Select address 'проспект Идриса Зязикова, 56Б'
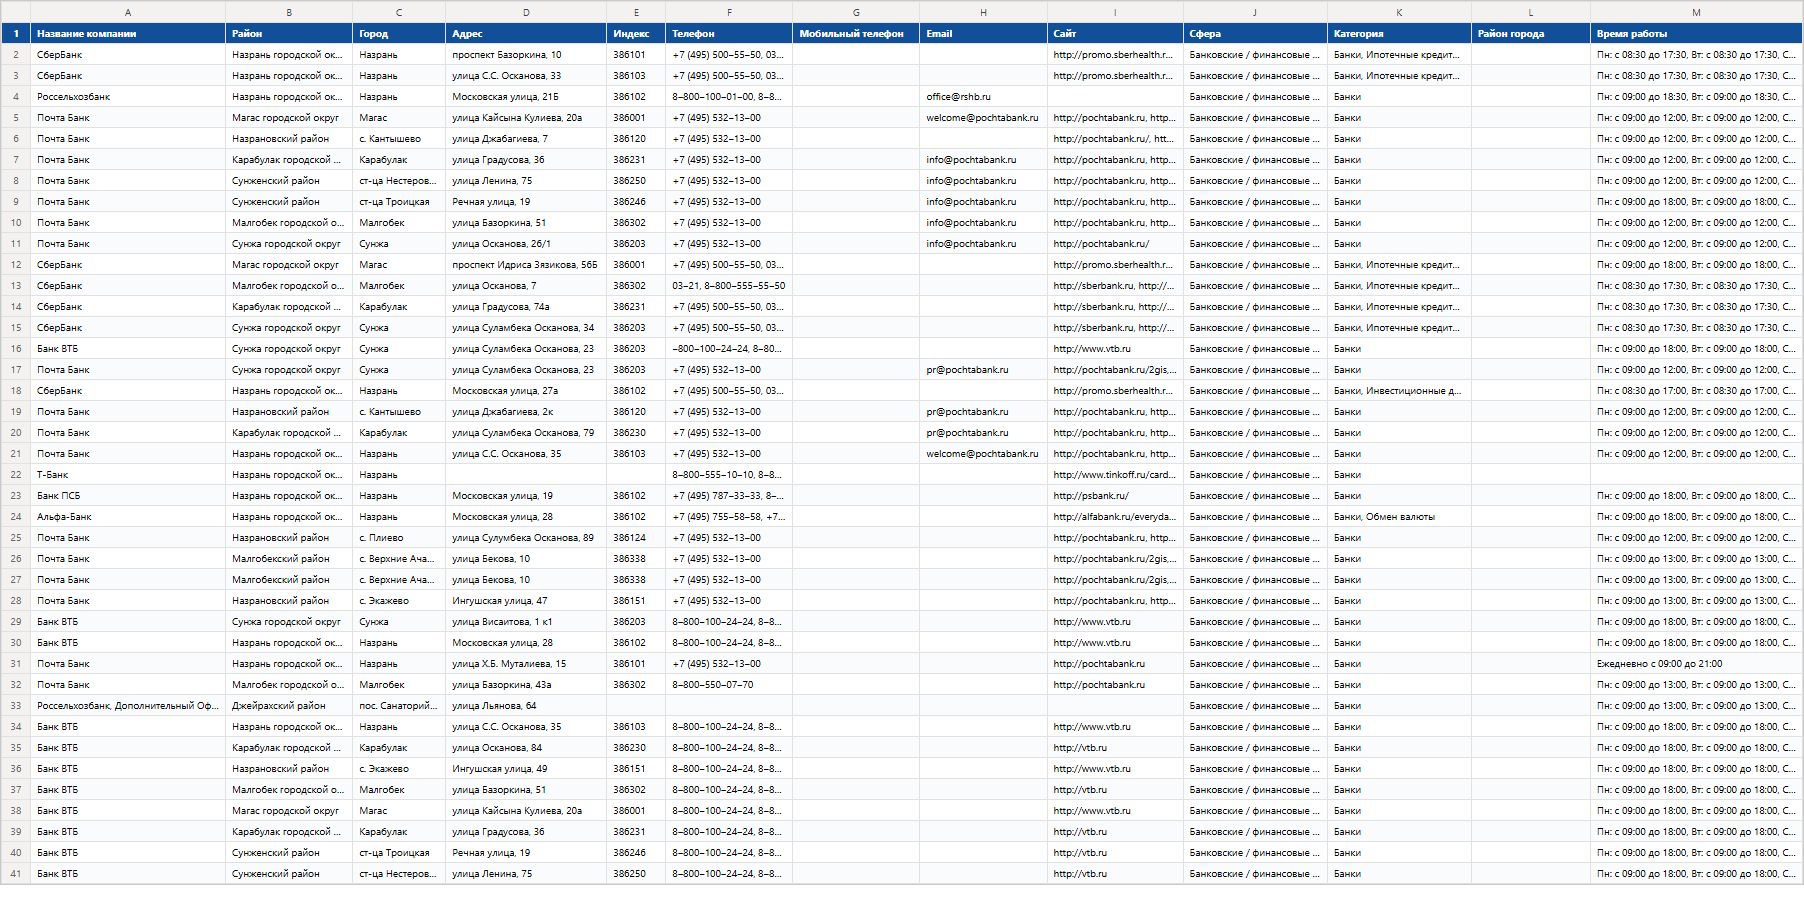Screen dimensions: 1804x902 (526, 265)
